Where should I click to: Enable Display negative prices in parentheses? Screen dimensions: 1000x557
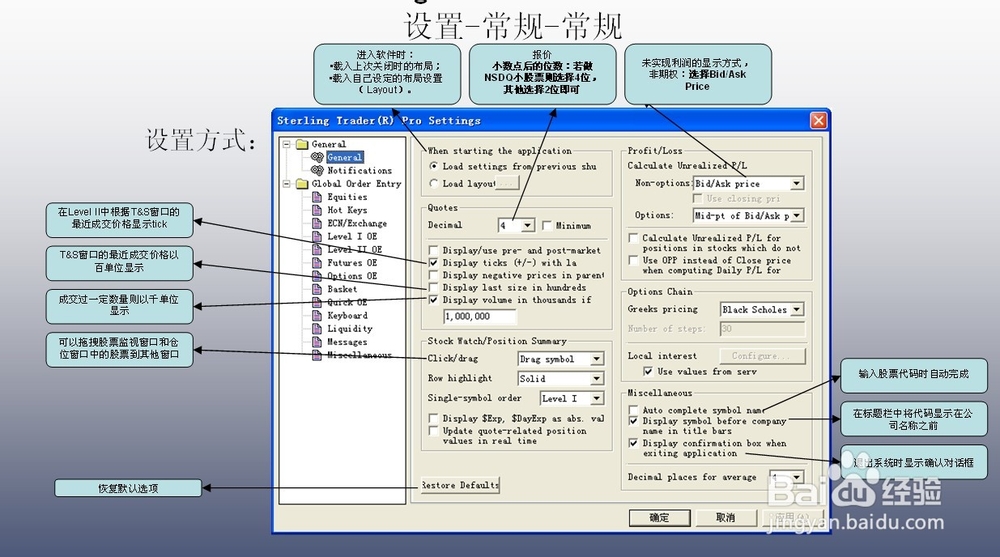434,275
